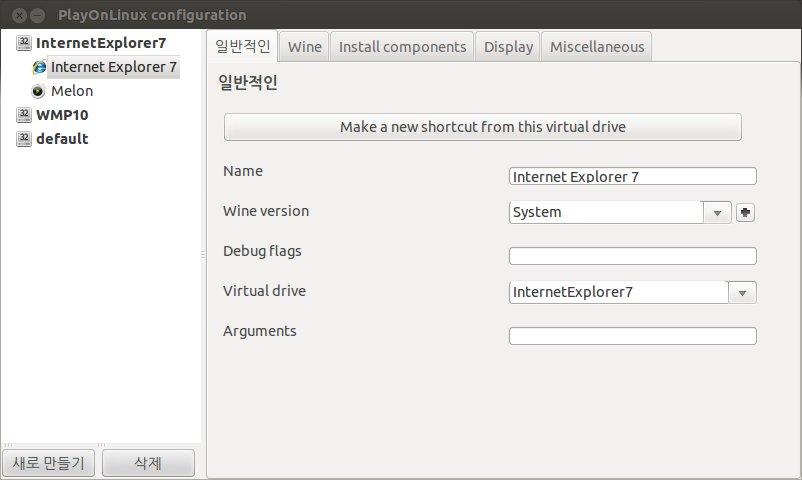Click the 일반적인 section heading
The width and height of the screenshot is (802, 480).
tap(248, 82)
